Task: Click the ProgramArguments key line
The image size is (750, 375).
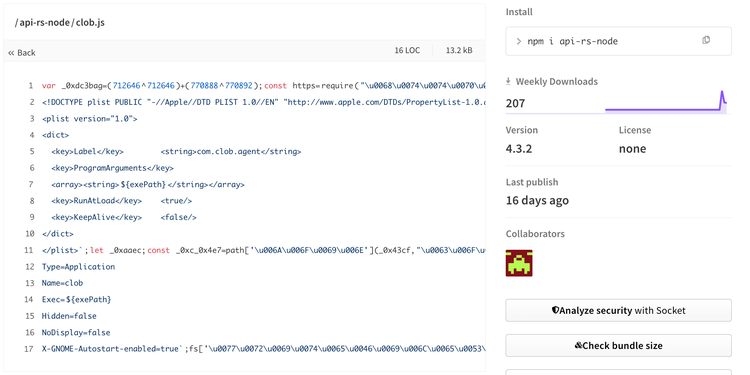Action: (x=112, y=168)
